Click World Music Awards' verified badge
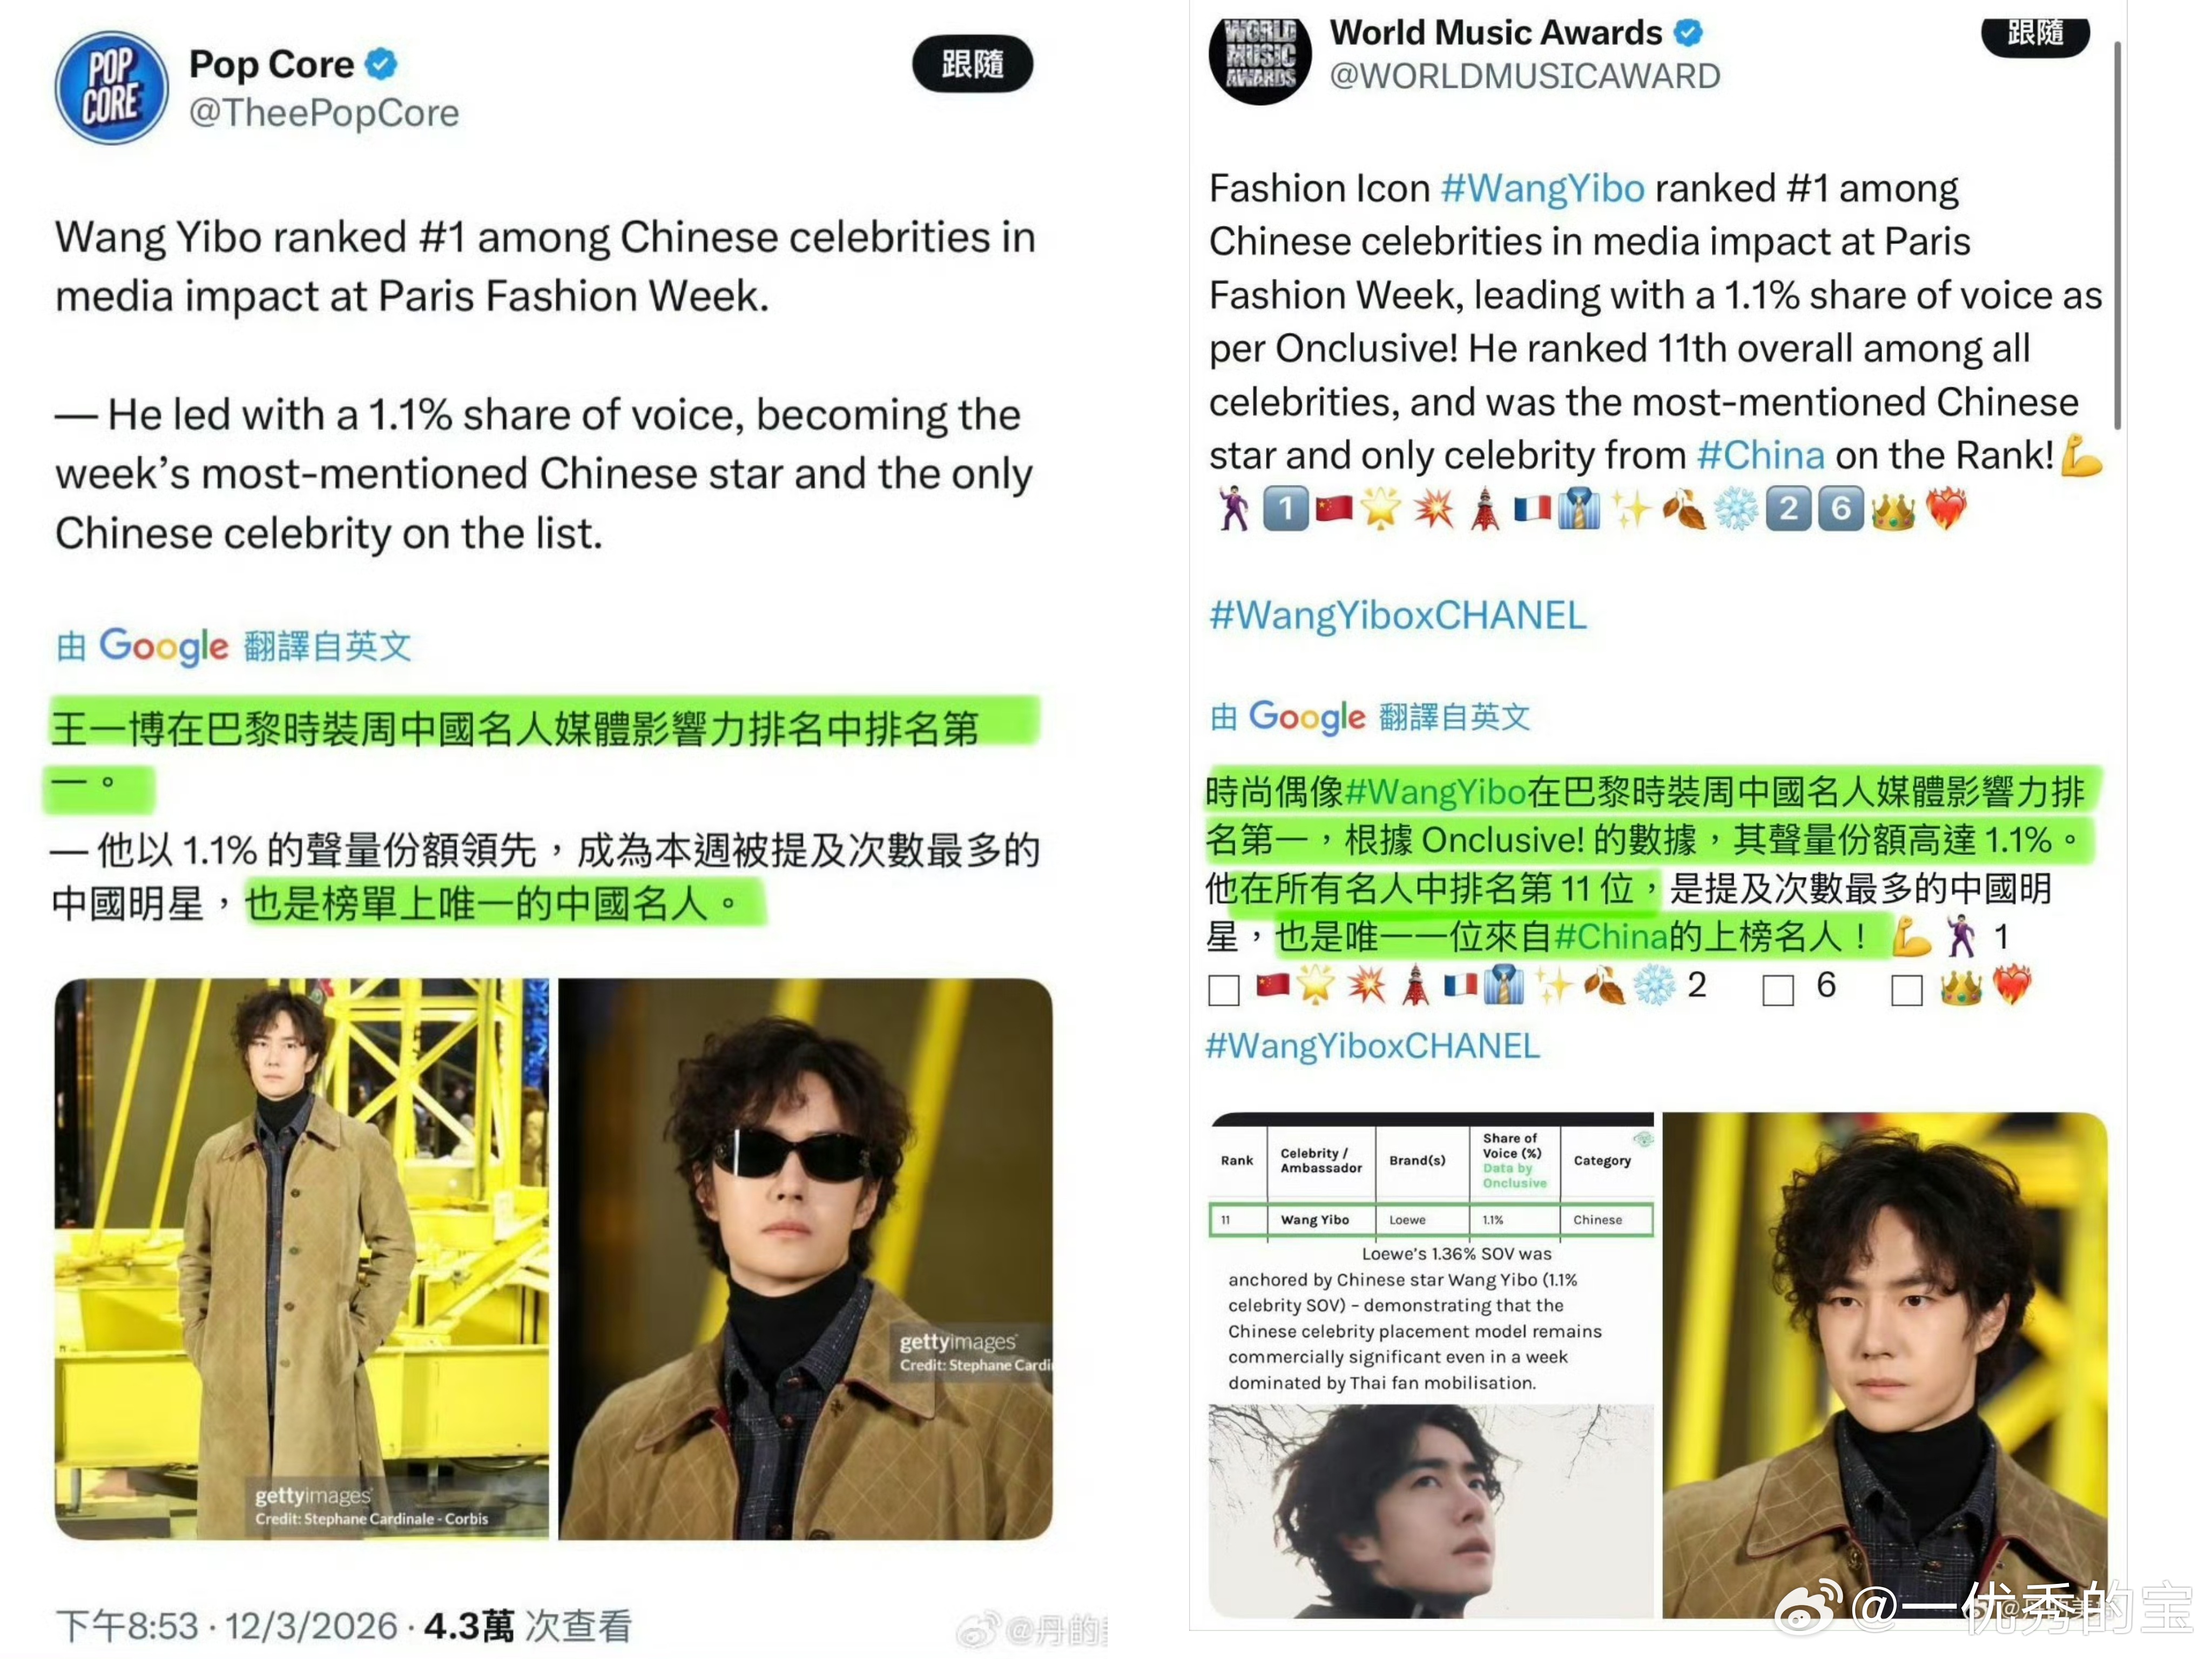This screenshot has height=1659, width=2212. (x=1688, y=33)
